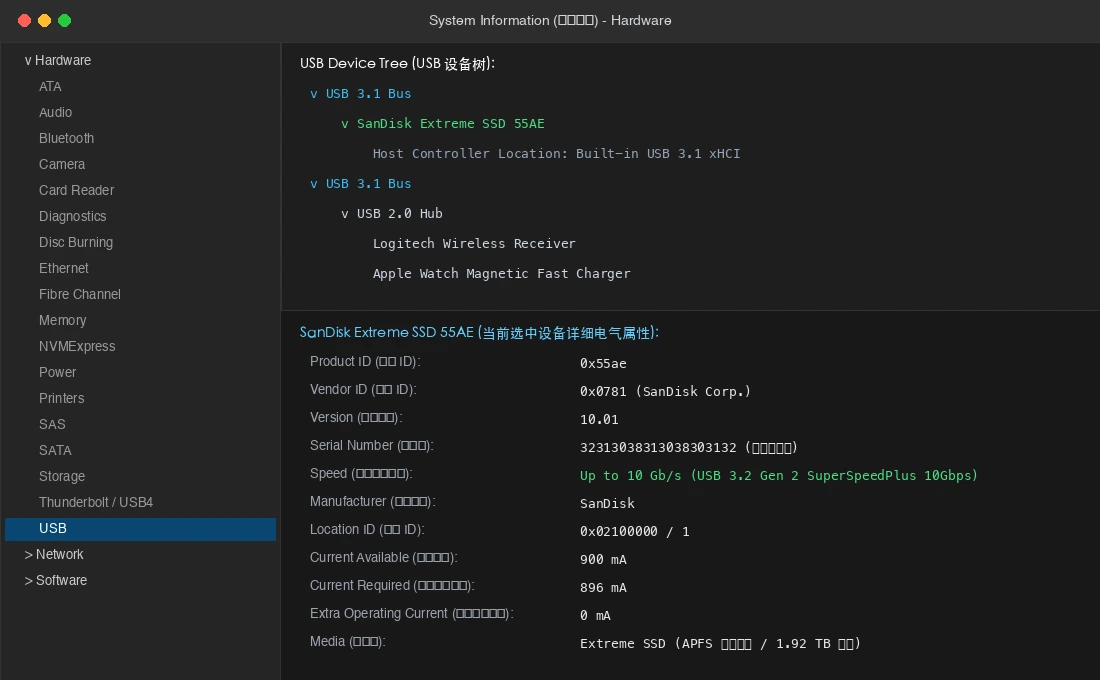The height and width of the screenshot is (680, 1100).
Task: Click the Serial Number value
Action: pyautogui.click(x=688, y=448)
